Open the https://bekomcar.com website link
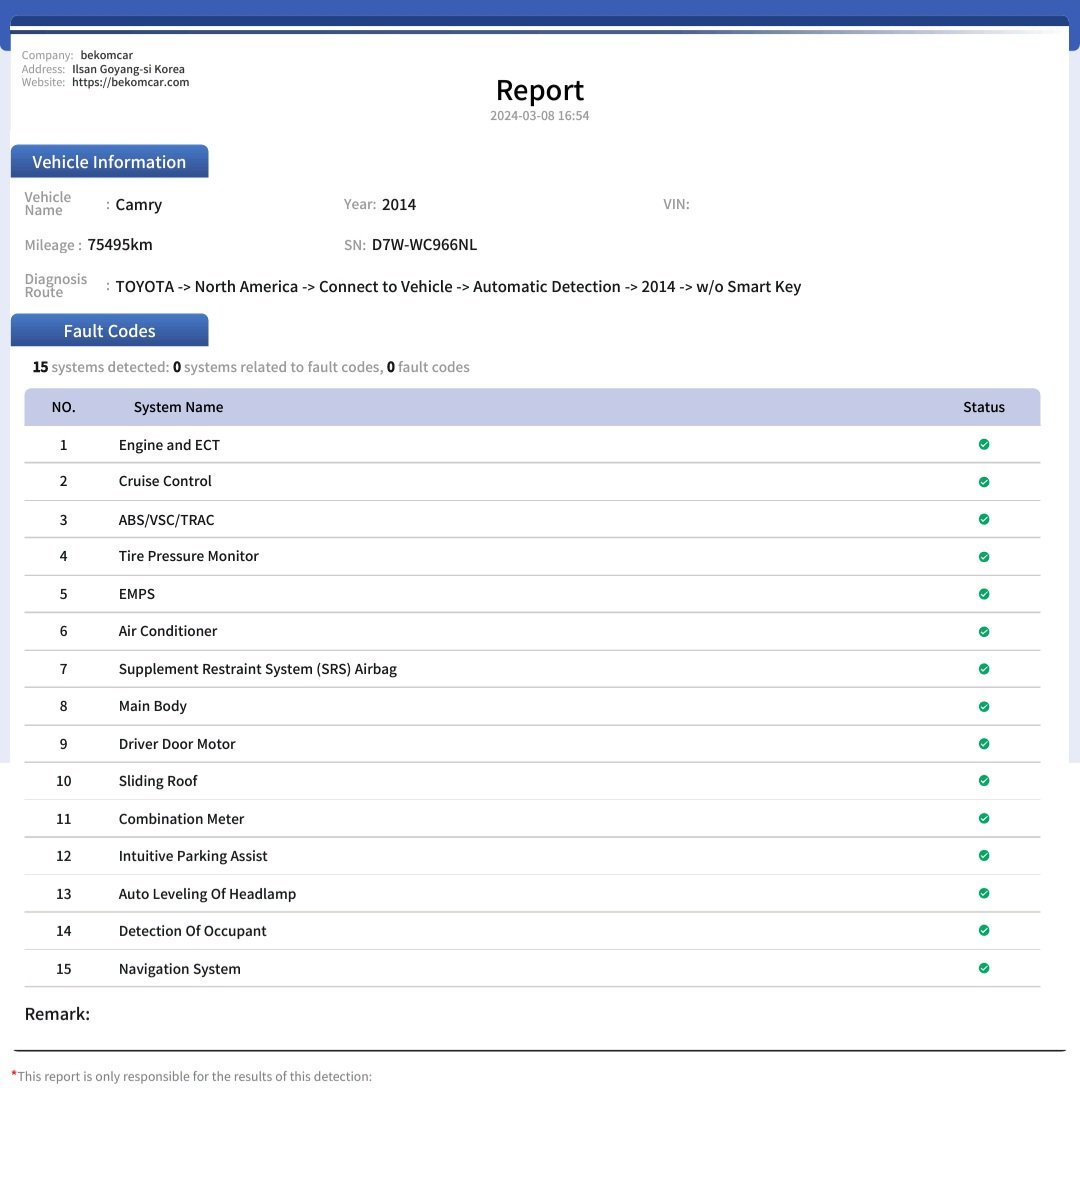This screenshot has width=1080, height=1180. 130,82
